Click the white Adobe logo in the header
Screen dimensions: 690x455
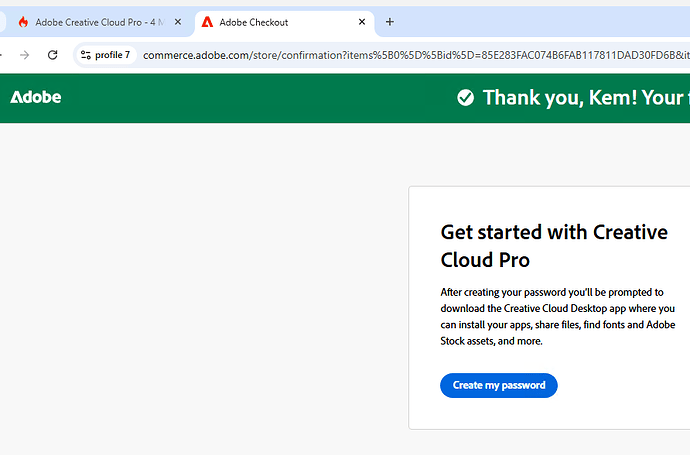(36, 97)
